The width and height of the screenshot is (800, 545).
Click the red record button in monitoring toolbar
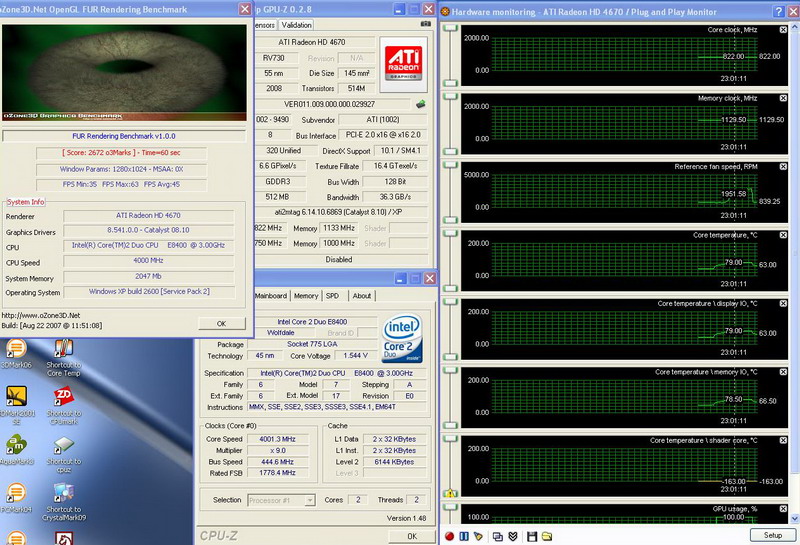tap(451, 535)
